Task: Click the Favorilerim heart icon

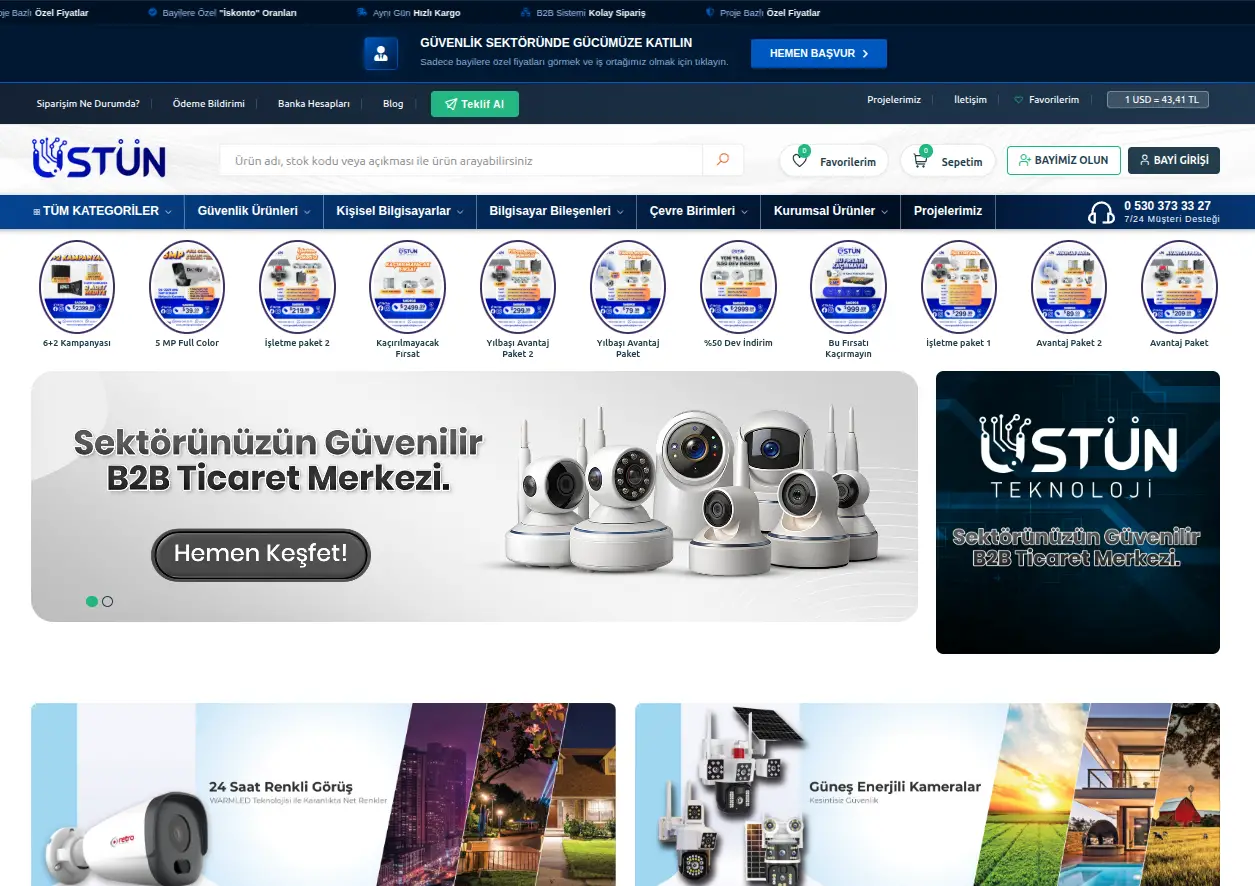Action: pos(800,159)
